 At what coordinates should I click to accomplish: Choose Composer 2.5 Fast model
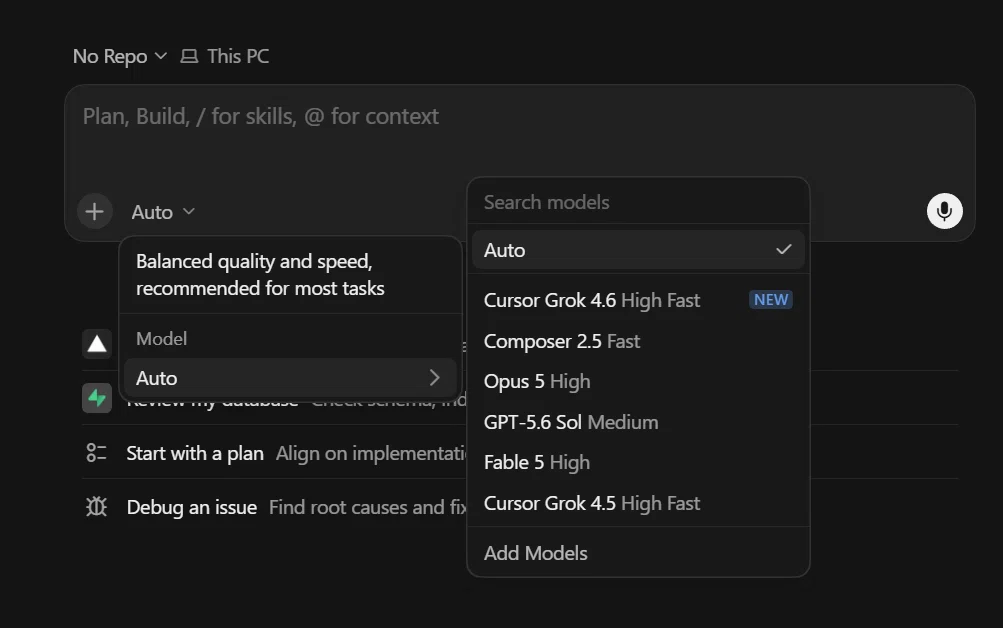coord(638,341)
